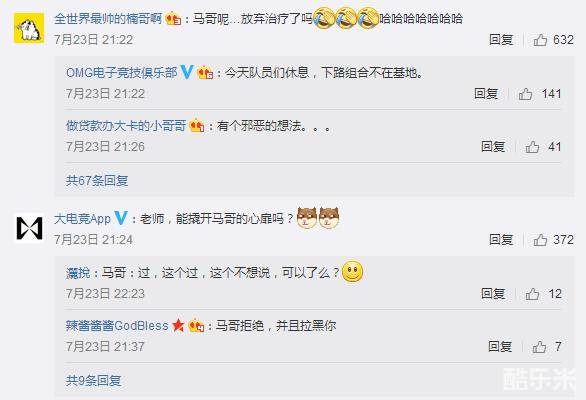Click the membership crown icon beside 全世界最帅的楠哥啊
Viewport: 586px width, 400px height.
(x=173, y=19)
